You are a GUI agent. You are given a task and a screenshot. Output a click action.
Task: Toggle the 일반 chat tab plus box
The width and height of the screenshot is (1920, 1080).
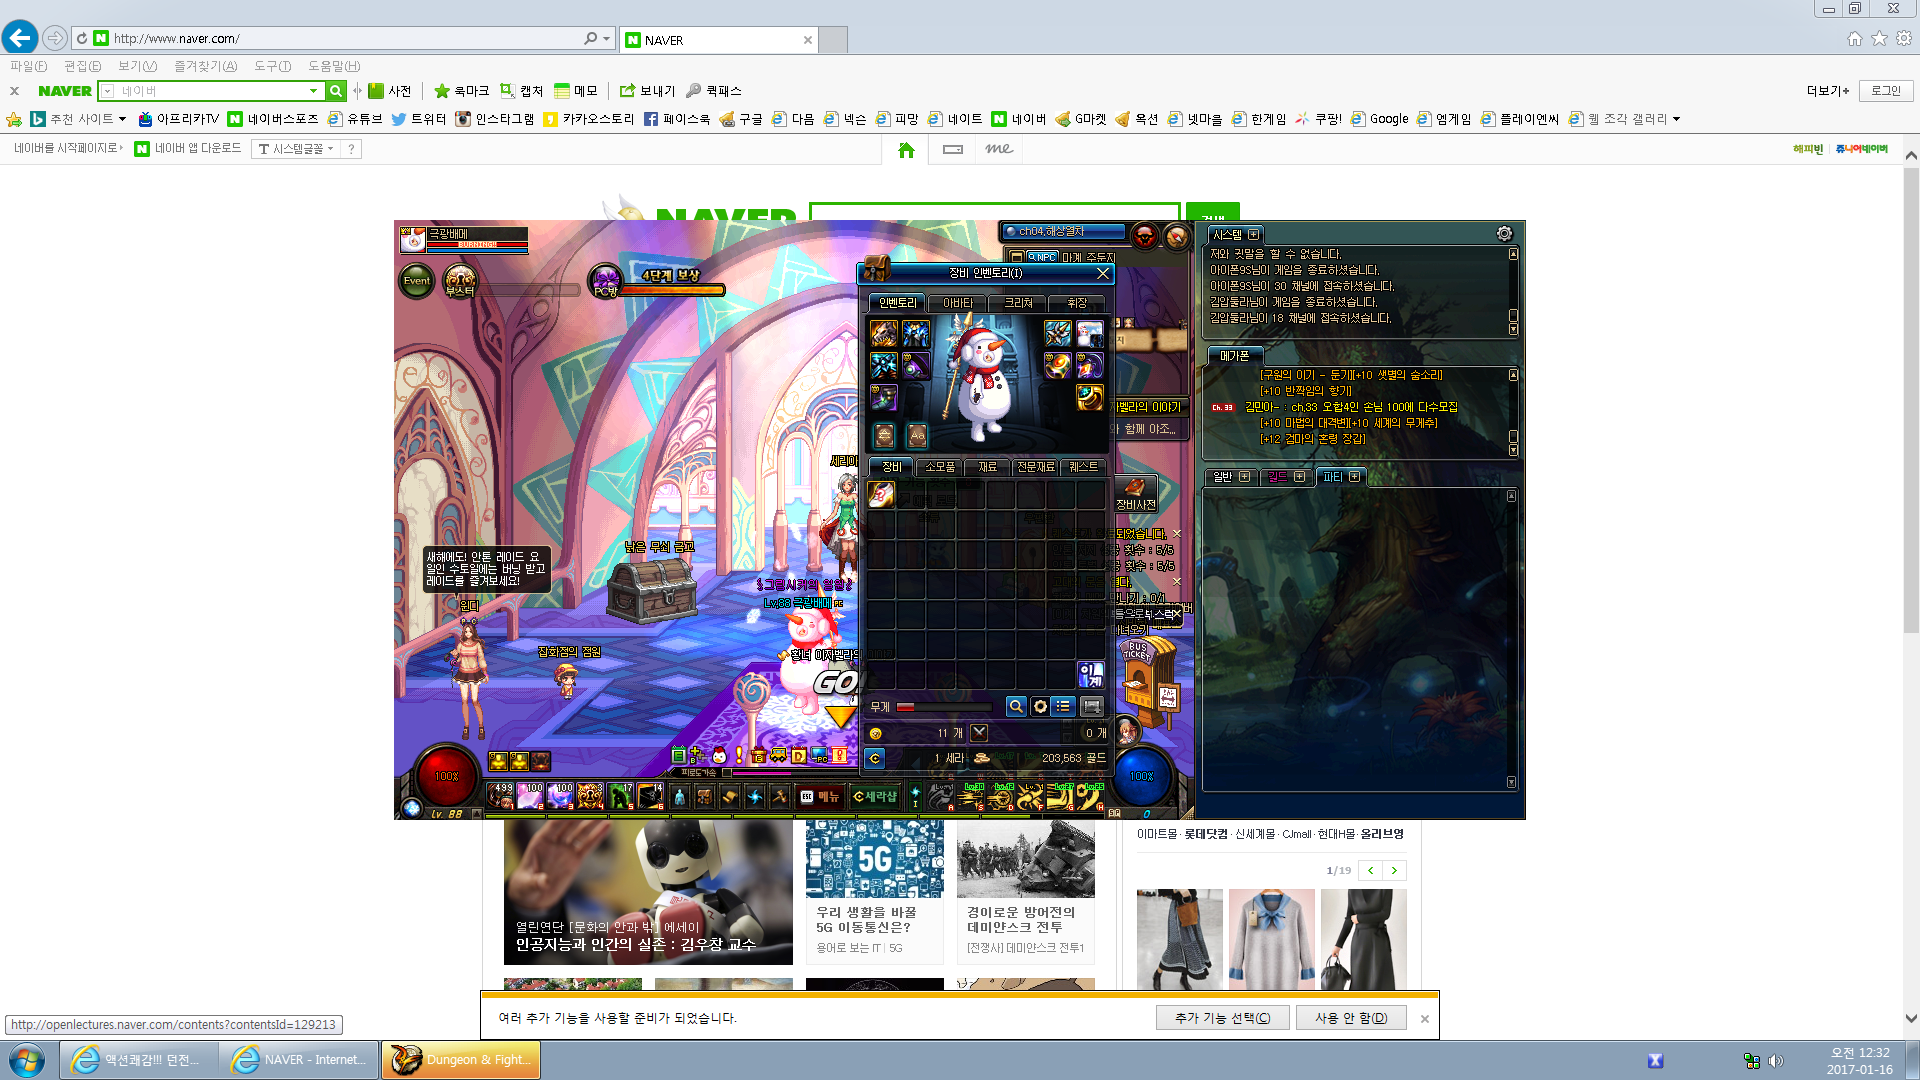(1244, 477)
